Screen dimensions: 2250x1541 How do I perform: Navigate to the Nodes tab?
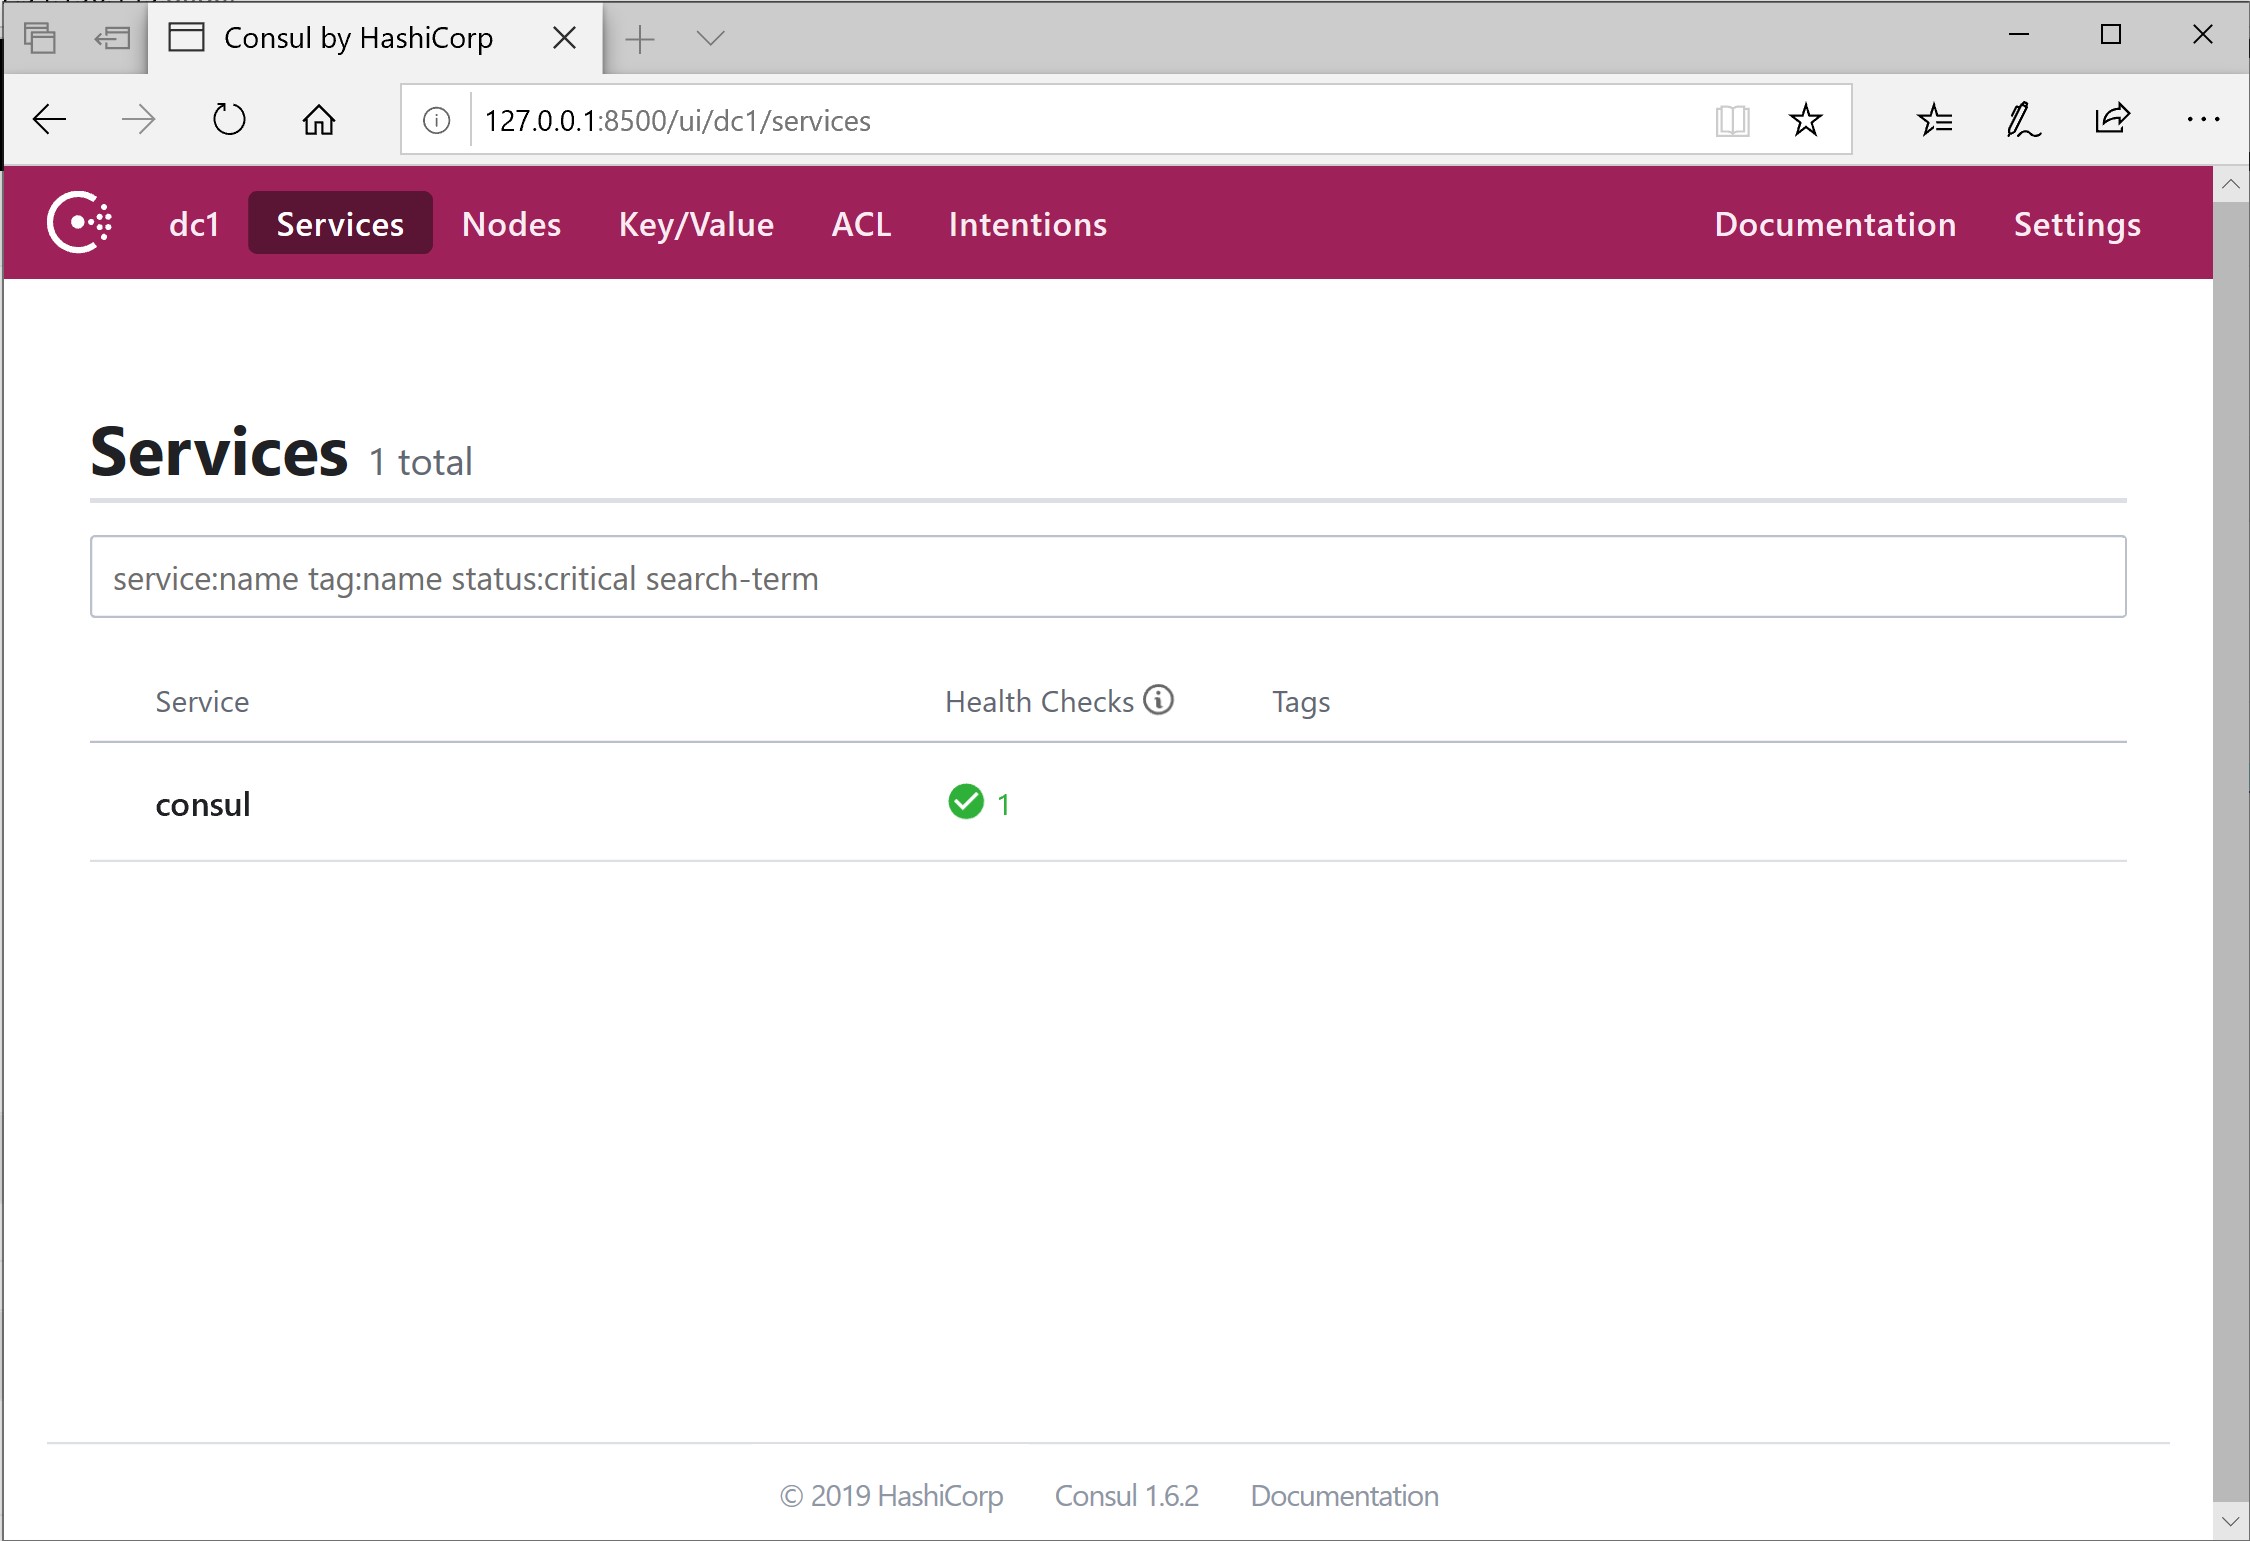[x=508, y=224]
